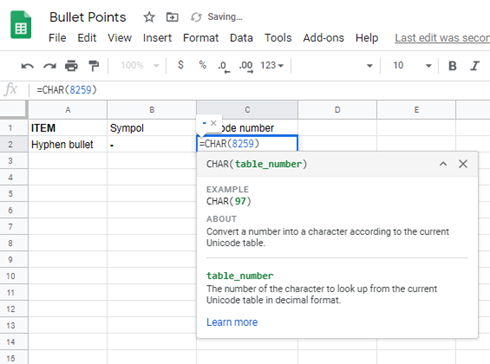Open the View menu

[119, 38]
